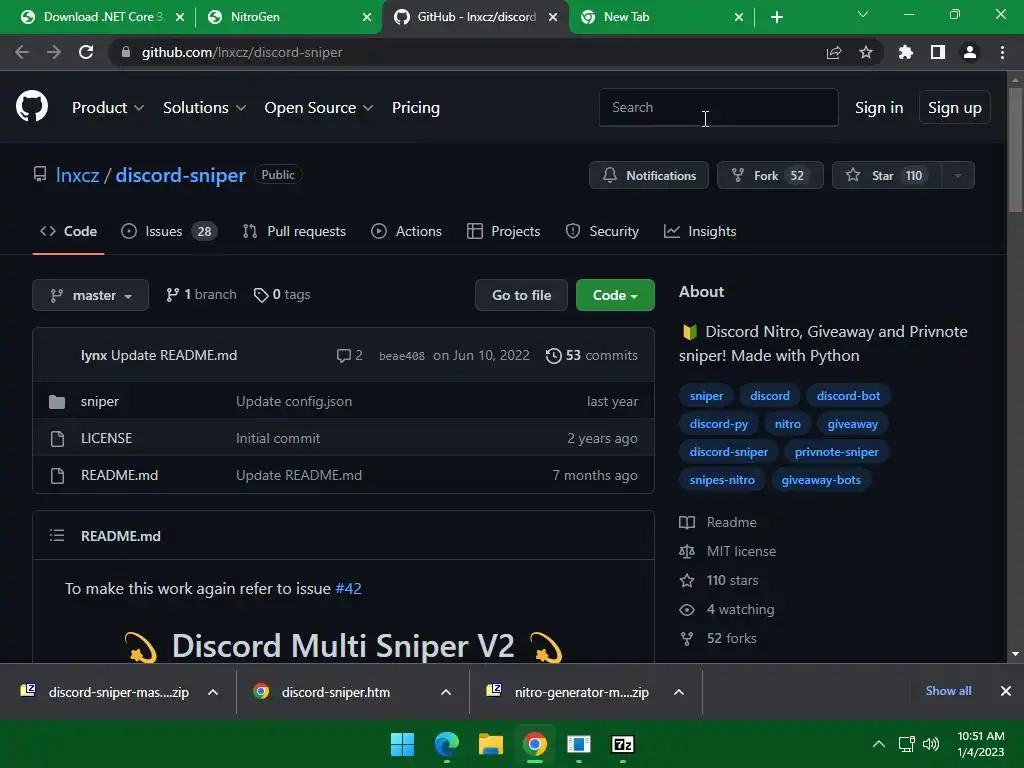Open the Pricing page
Screen dimensions: 1024x768
point(415,108)
